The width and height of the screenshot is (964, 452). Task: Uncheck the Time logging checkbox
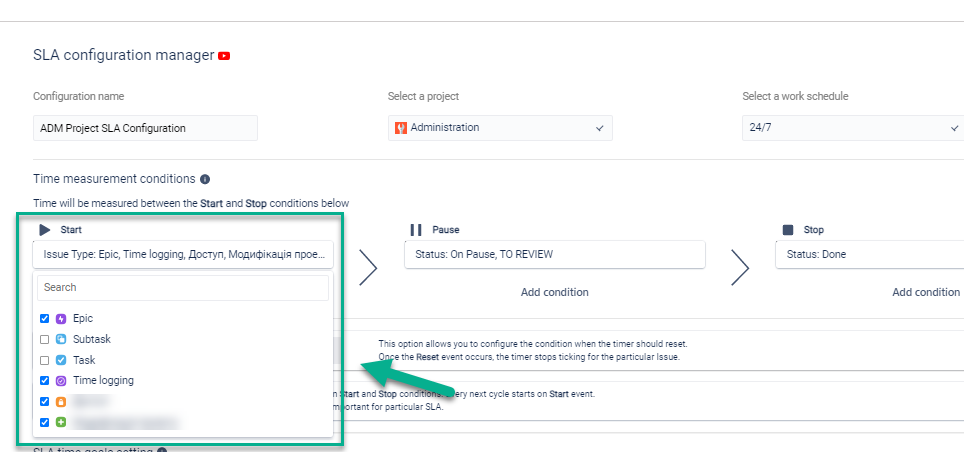pos(44,381)
